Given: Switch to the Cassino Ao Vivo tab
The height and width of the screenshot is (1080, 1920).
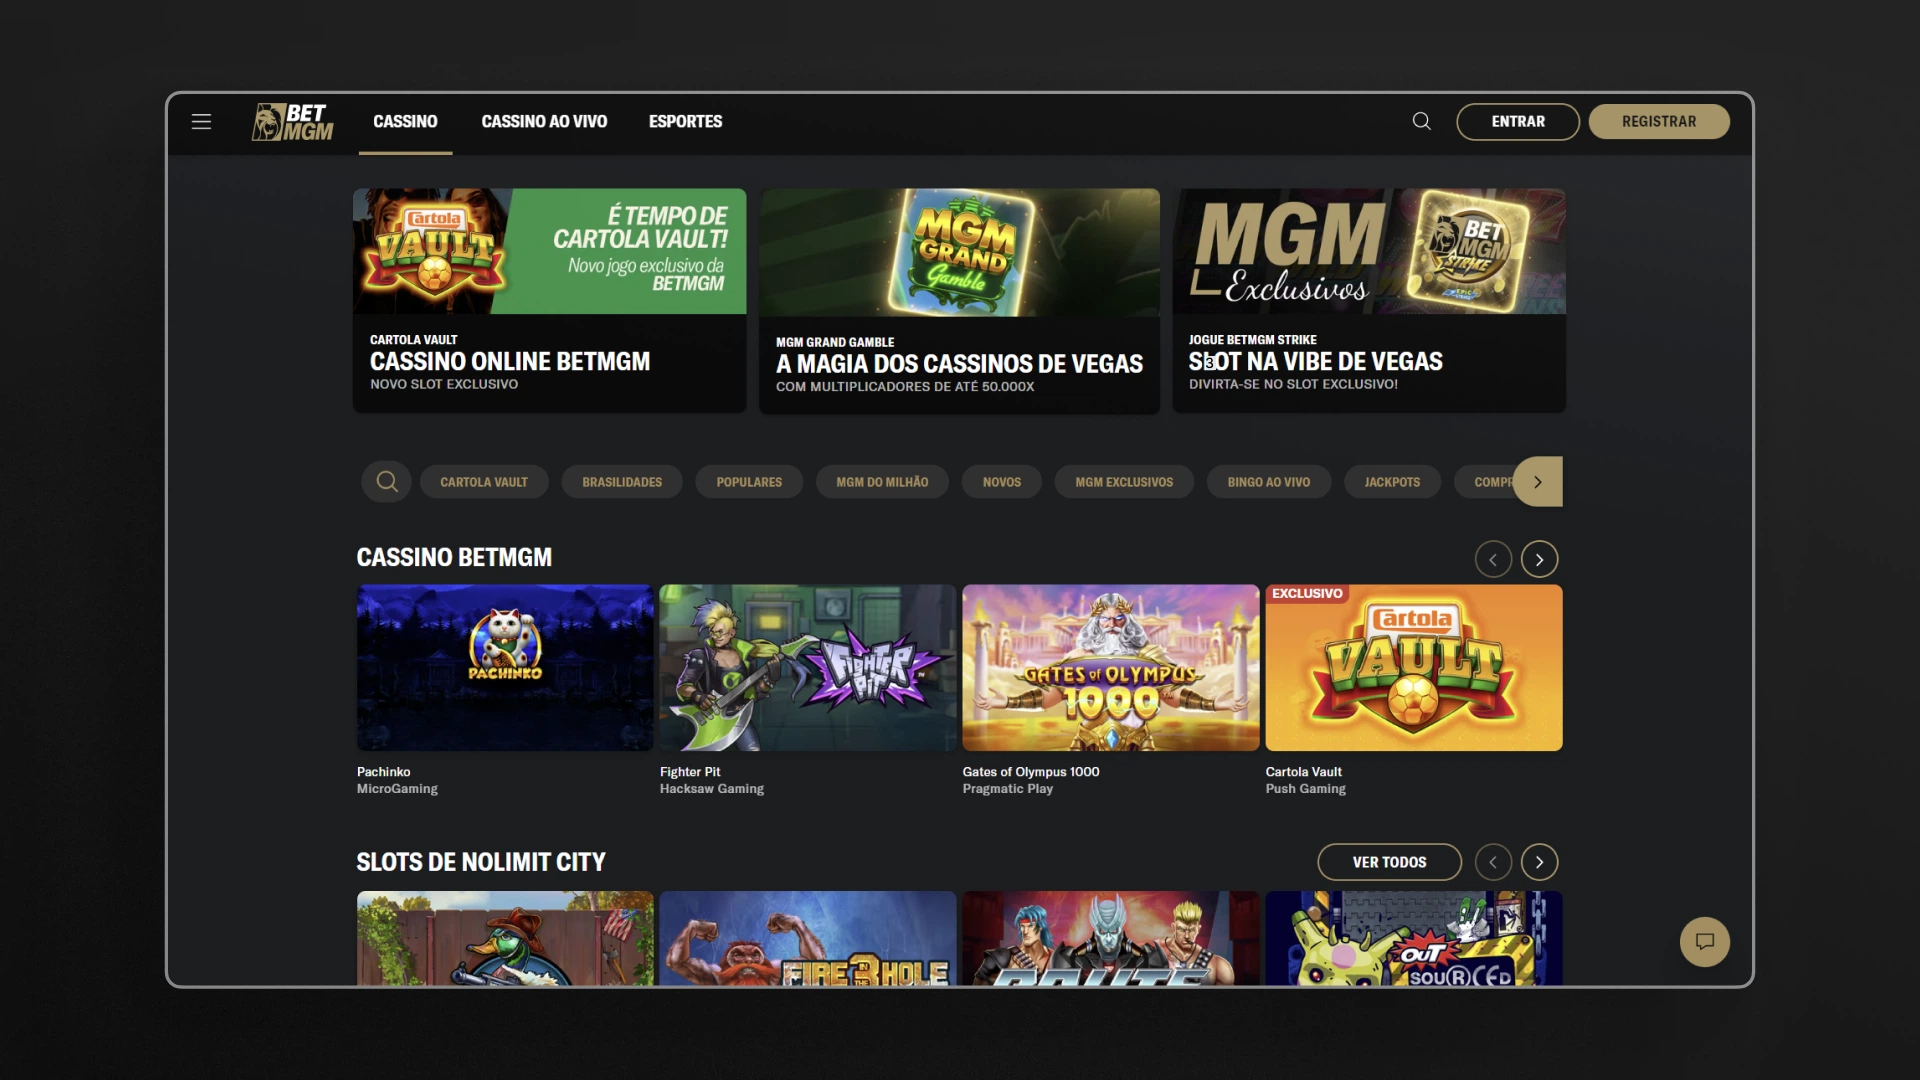Looking at the screenshot, I should [x=544, y=122].
